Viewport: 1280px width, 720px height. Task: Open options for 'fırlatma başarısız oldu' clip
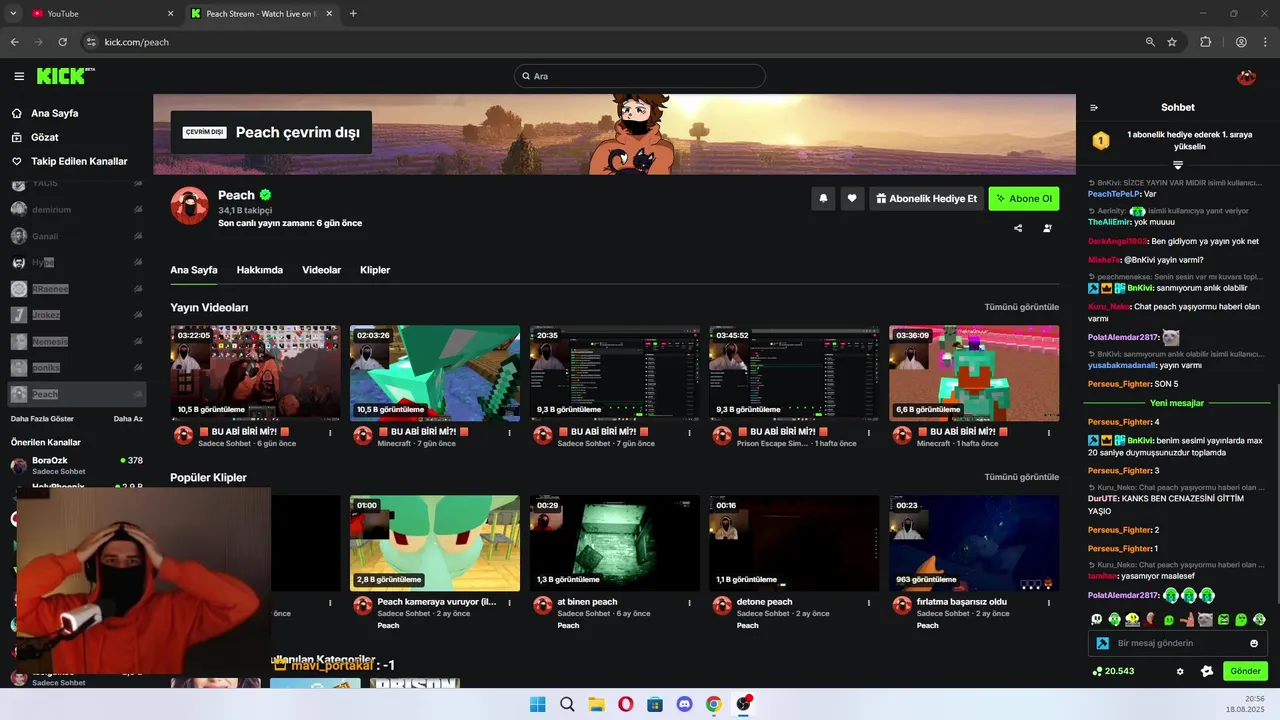tap(1049, 603)
